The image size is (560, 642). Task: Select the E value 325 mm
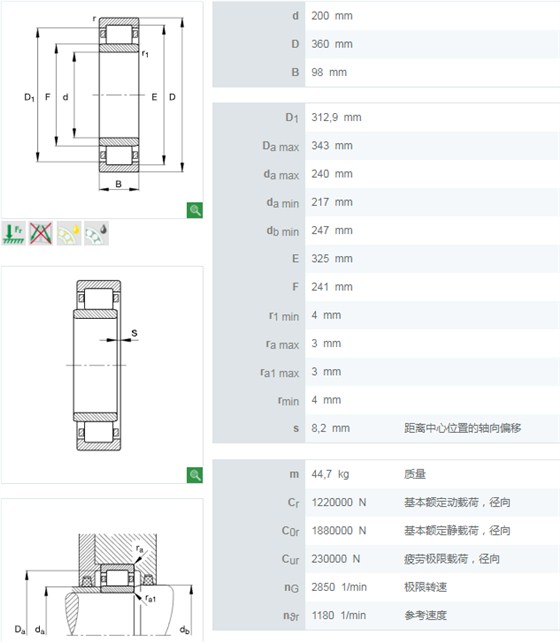coord(332,259)
